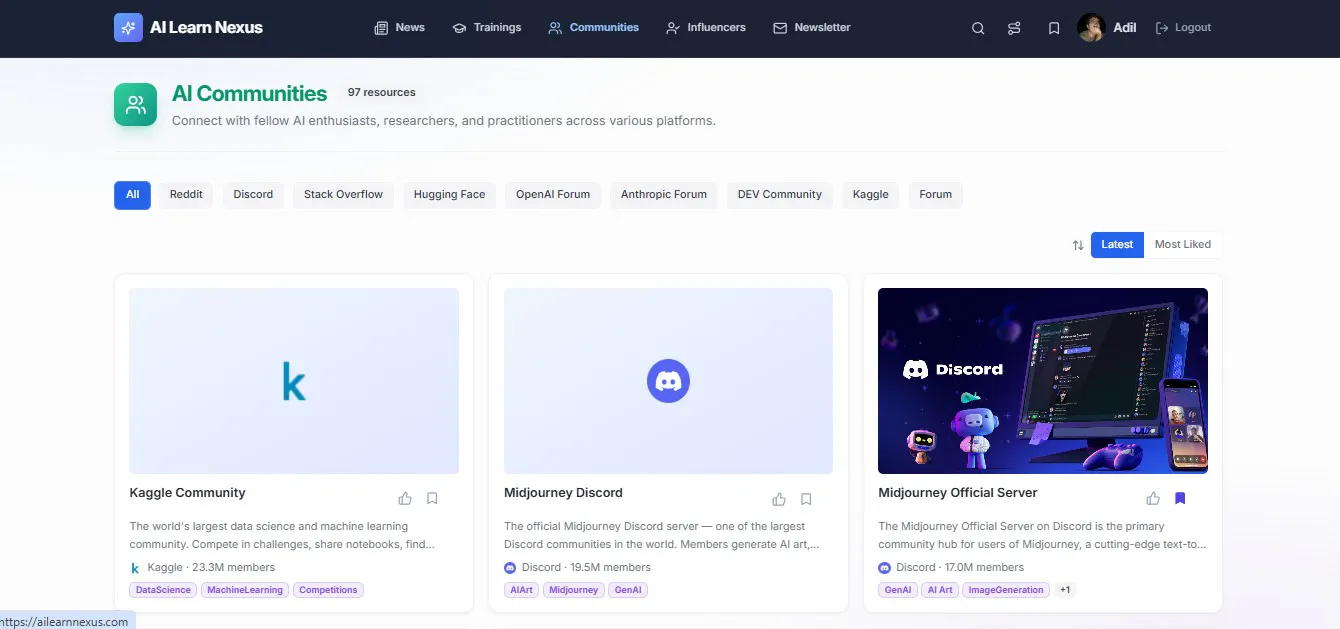Click the AIArt tag
Screen dimensions: 1340x629
(x=521, y=590)
